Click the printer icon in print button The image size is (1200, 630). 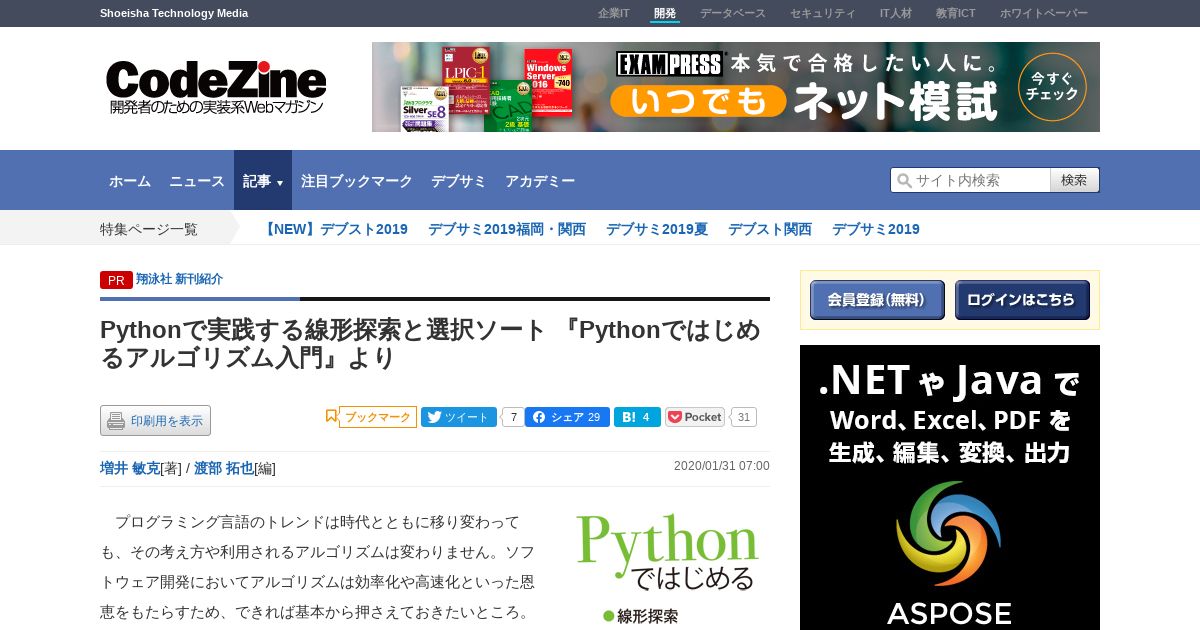pyautogui.click(x=116, y=421)
